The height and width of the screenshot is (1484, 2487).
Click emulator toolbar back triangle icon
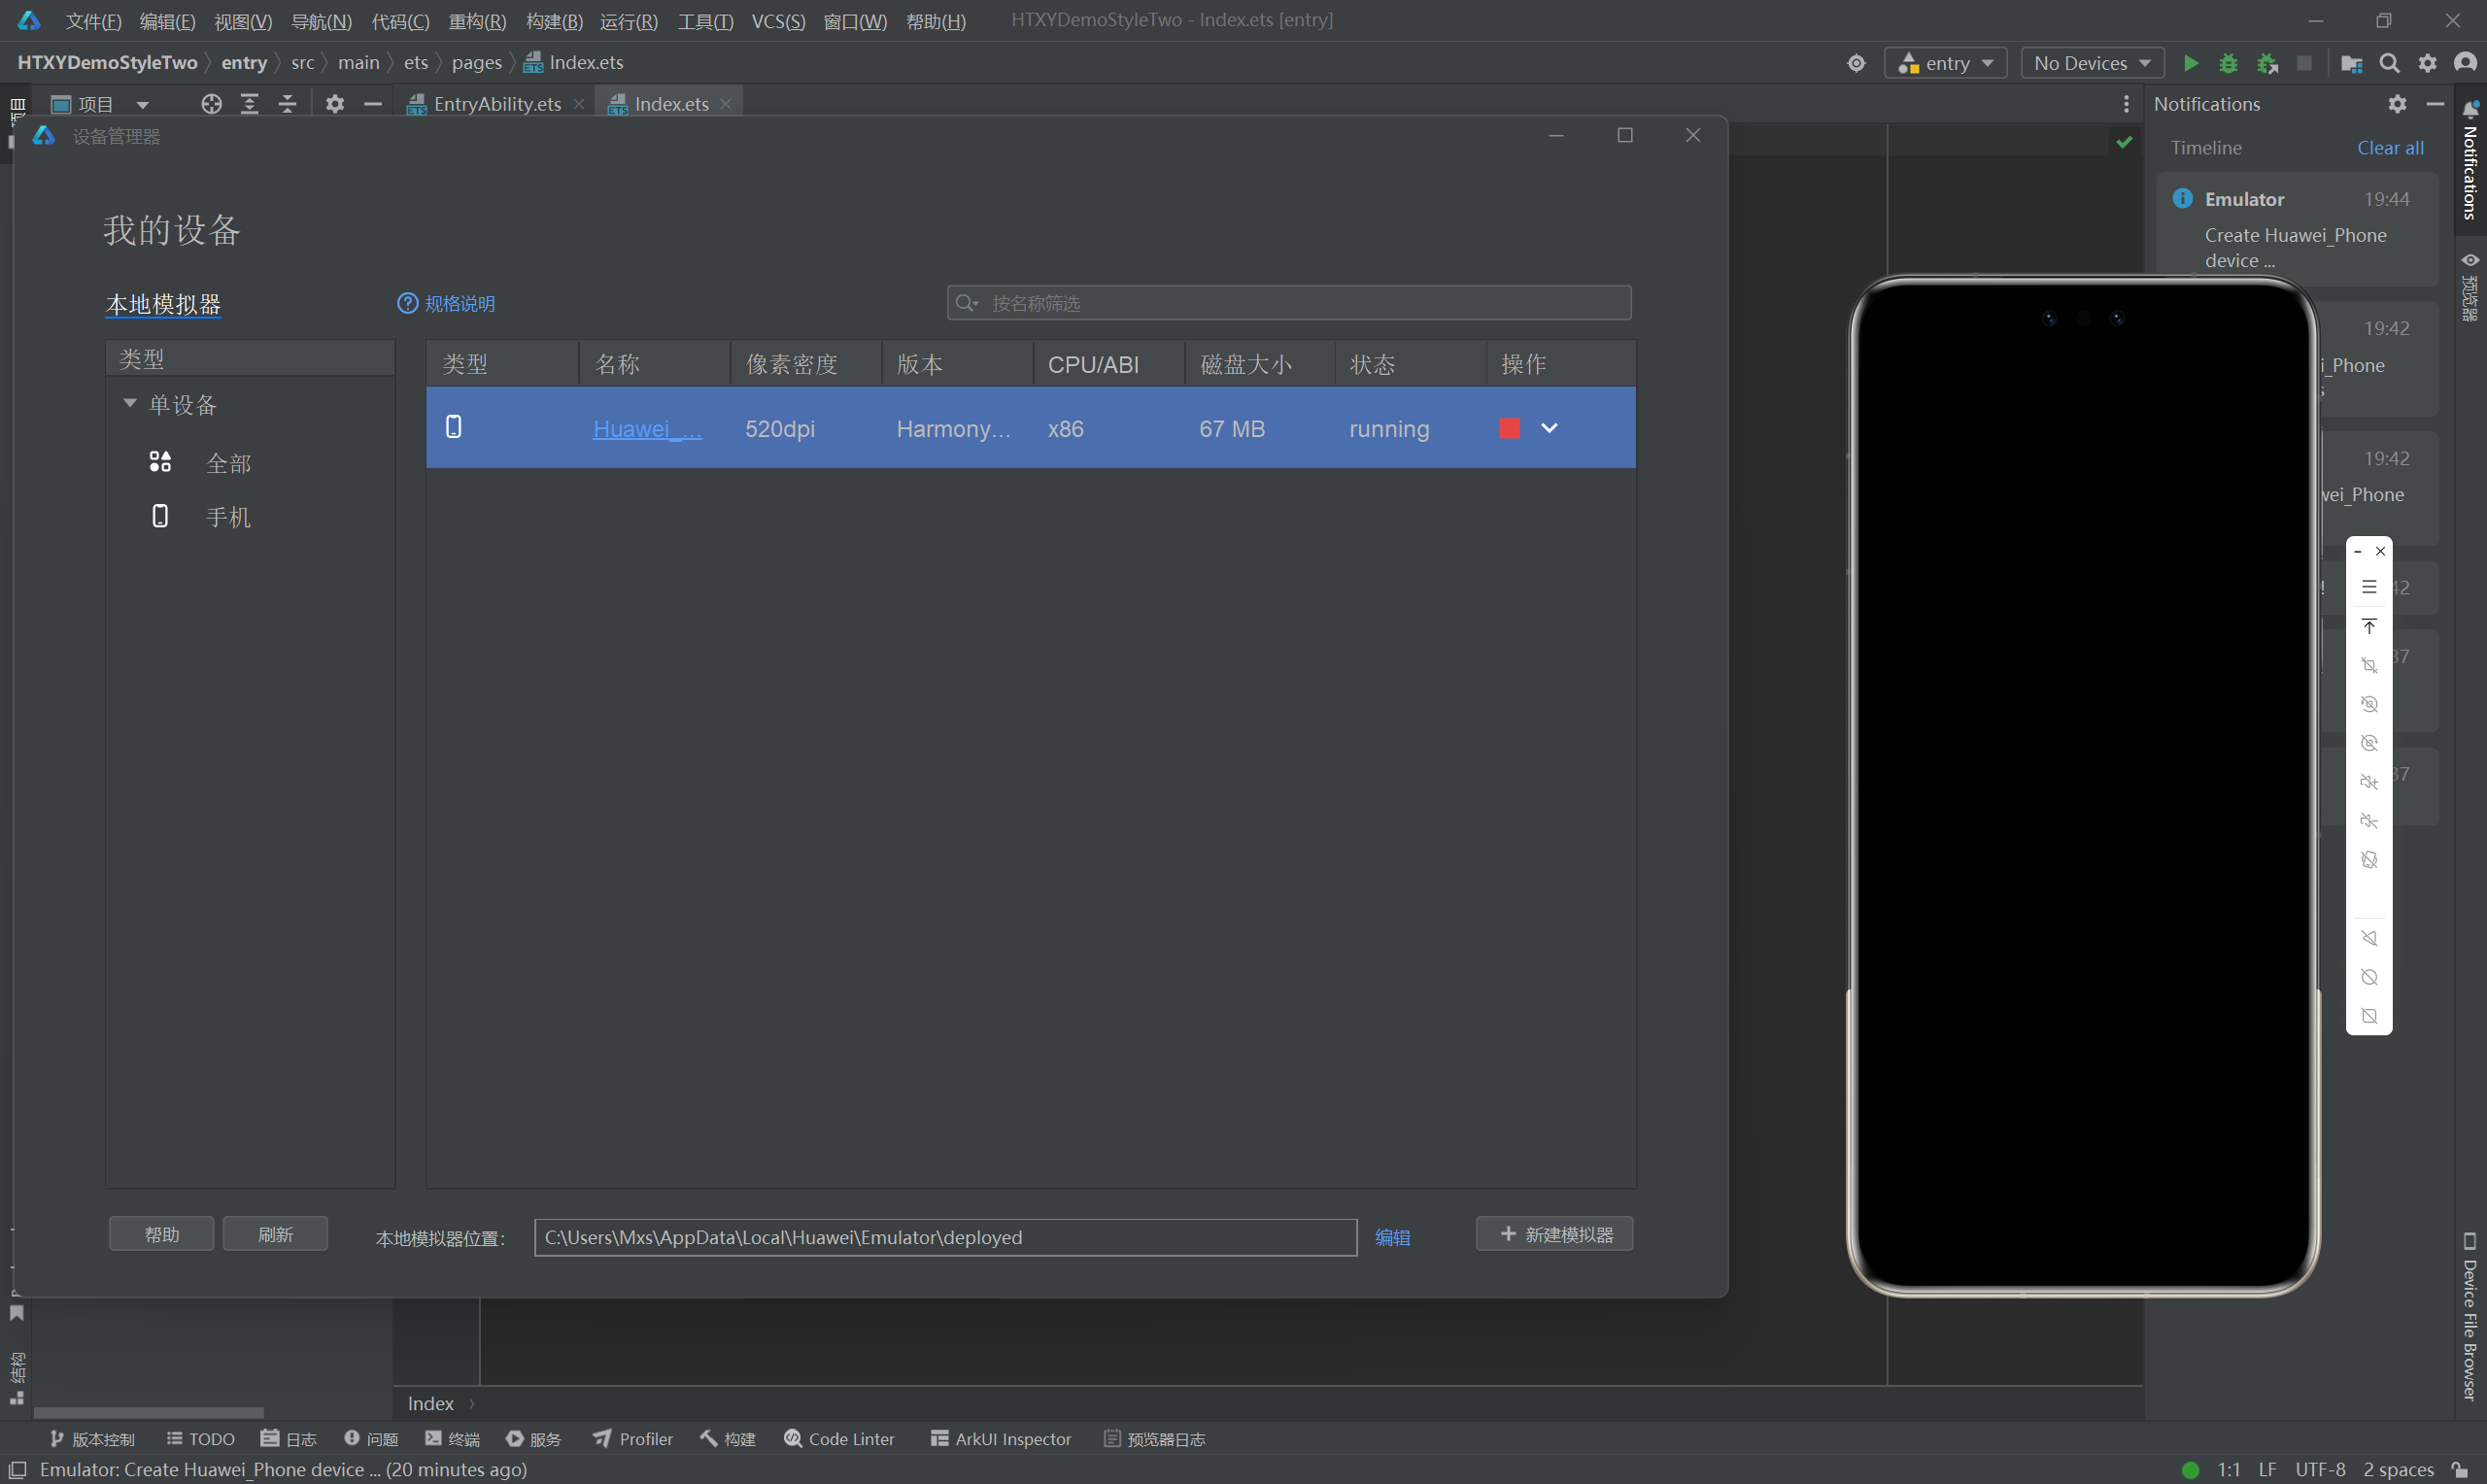(2369, 938)
